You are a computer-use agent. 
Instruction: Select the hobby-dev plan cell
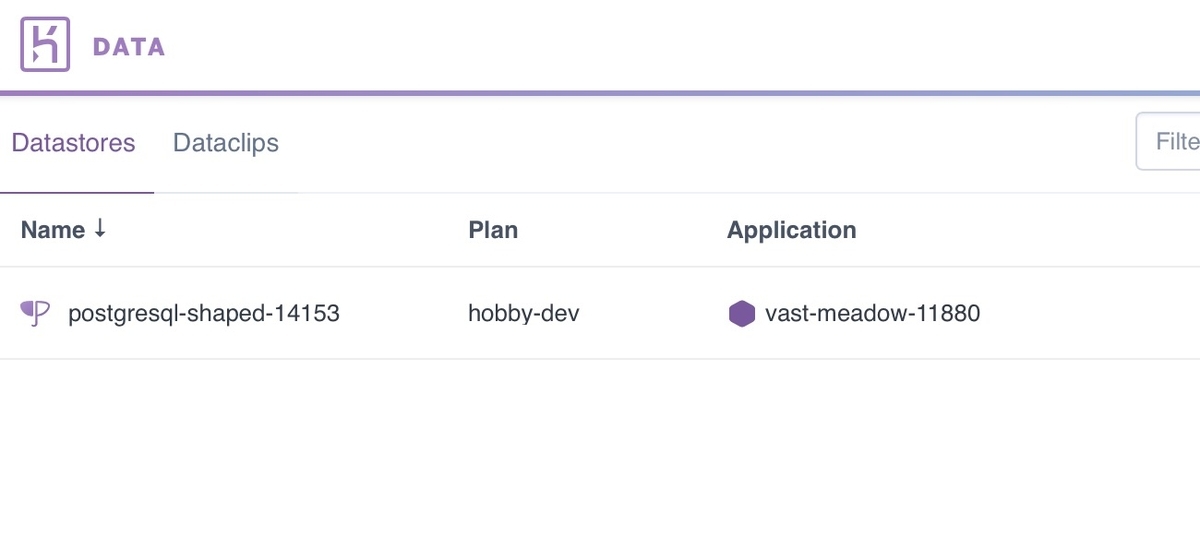(x=524, y=314)
